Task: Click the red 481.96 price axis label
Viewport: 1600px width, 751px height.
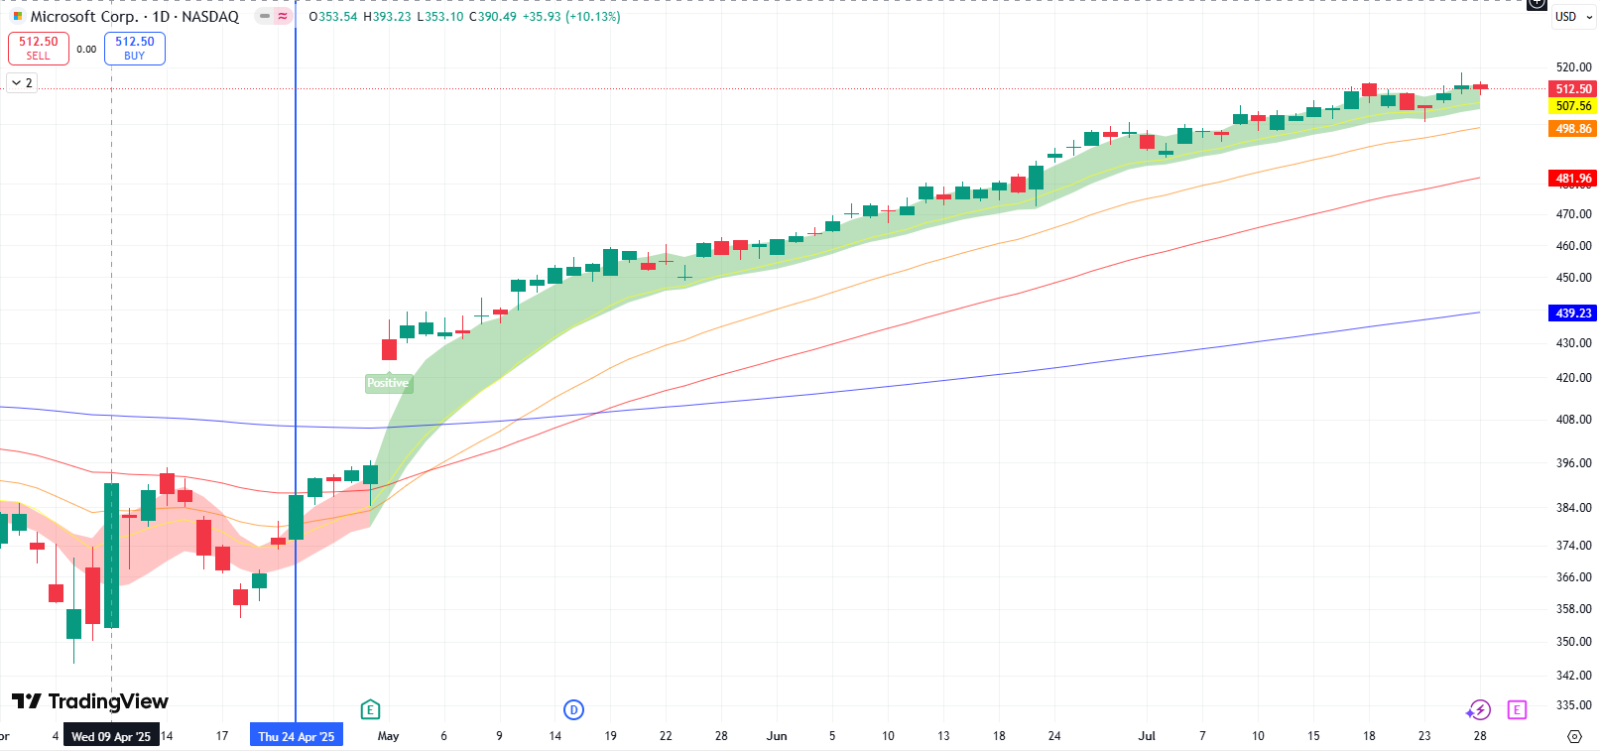Action: tap(1573, 179)
